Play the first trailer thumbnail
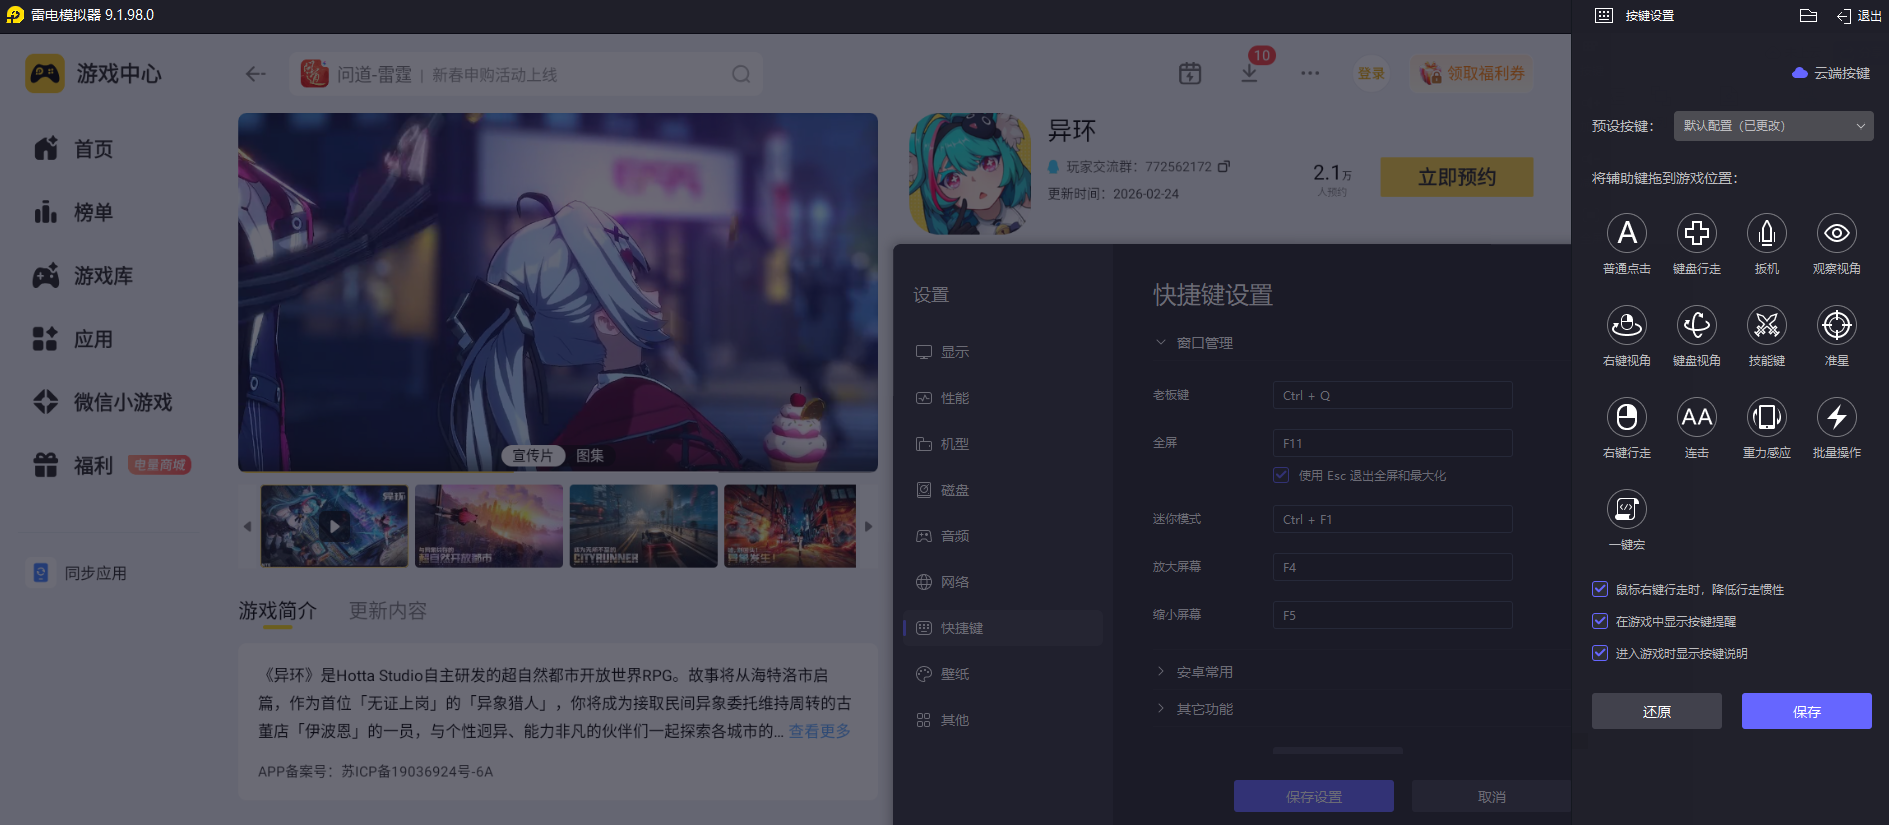Screen dimensions: 1889x825 coord(334,526)
